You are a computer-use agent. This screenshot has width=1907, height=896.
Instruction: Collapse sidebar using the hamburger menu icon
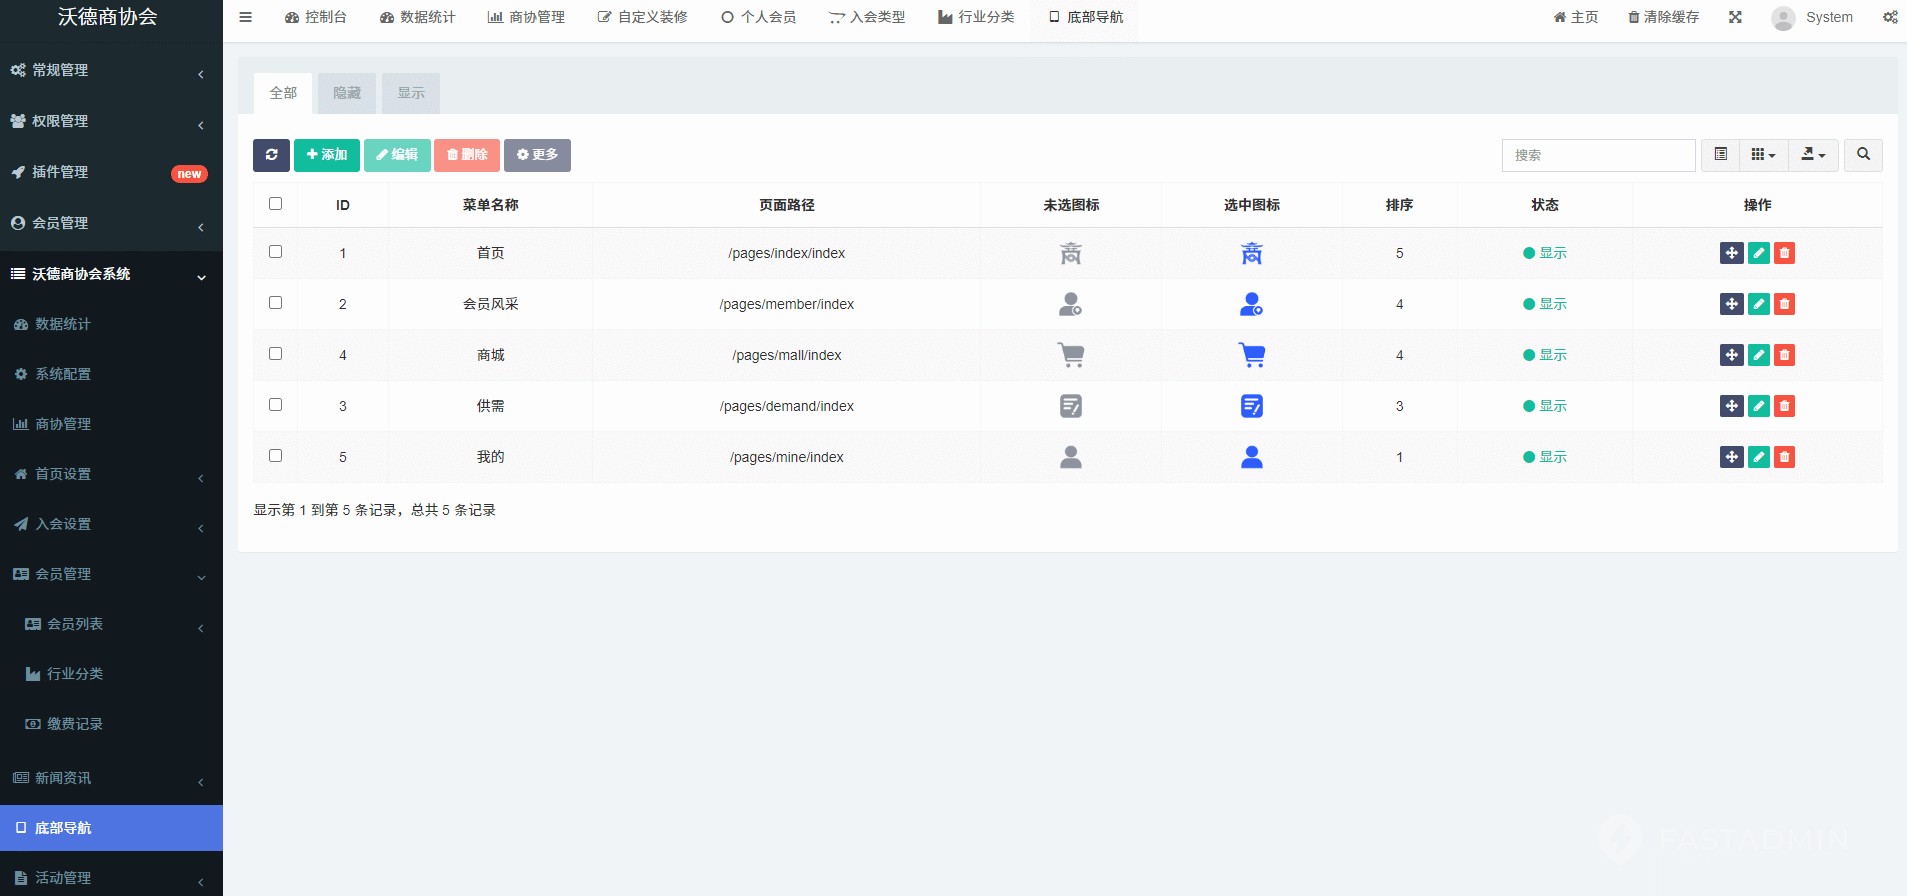(x=245, y=17)
